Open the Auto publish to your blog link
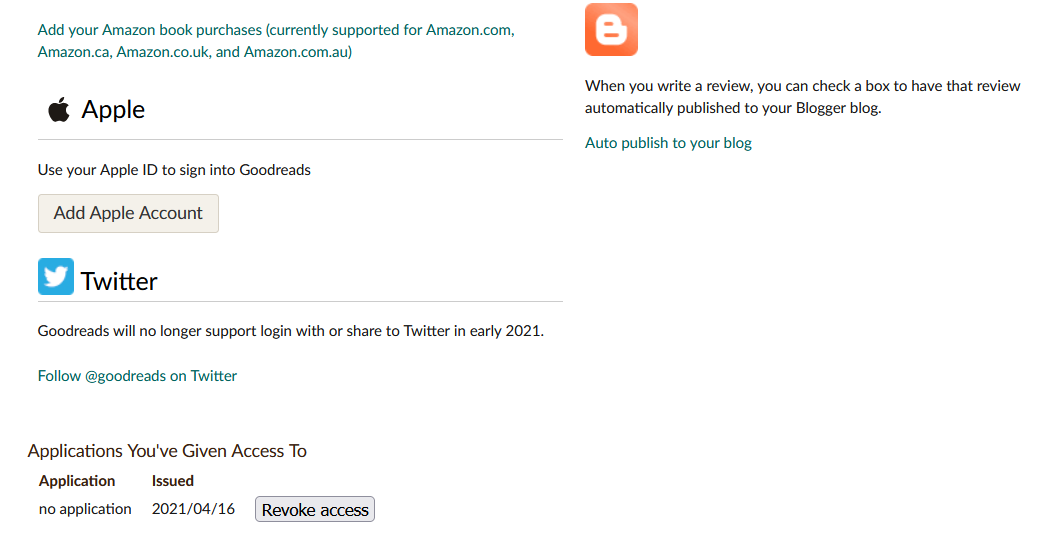Image resolution: width=1047 pixels, height=550 pixels. pos(668,143)
